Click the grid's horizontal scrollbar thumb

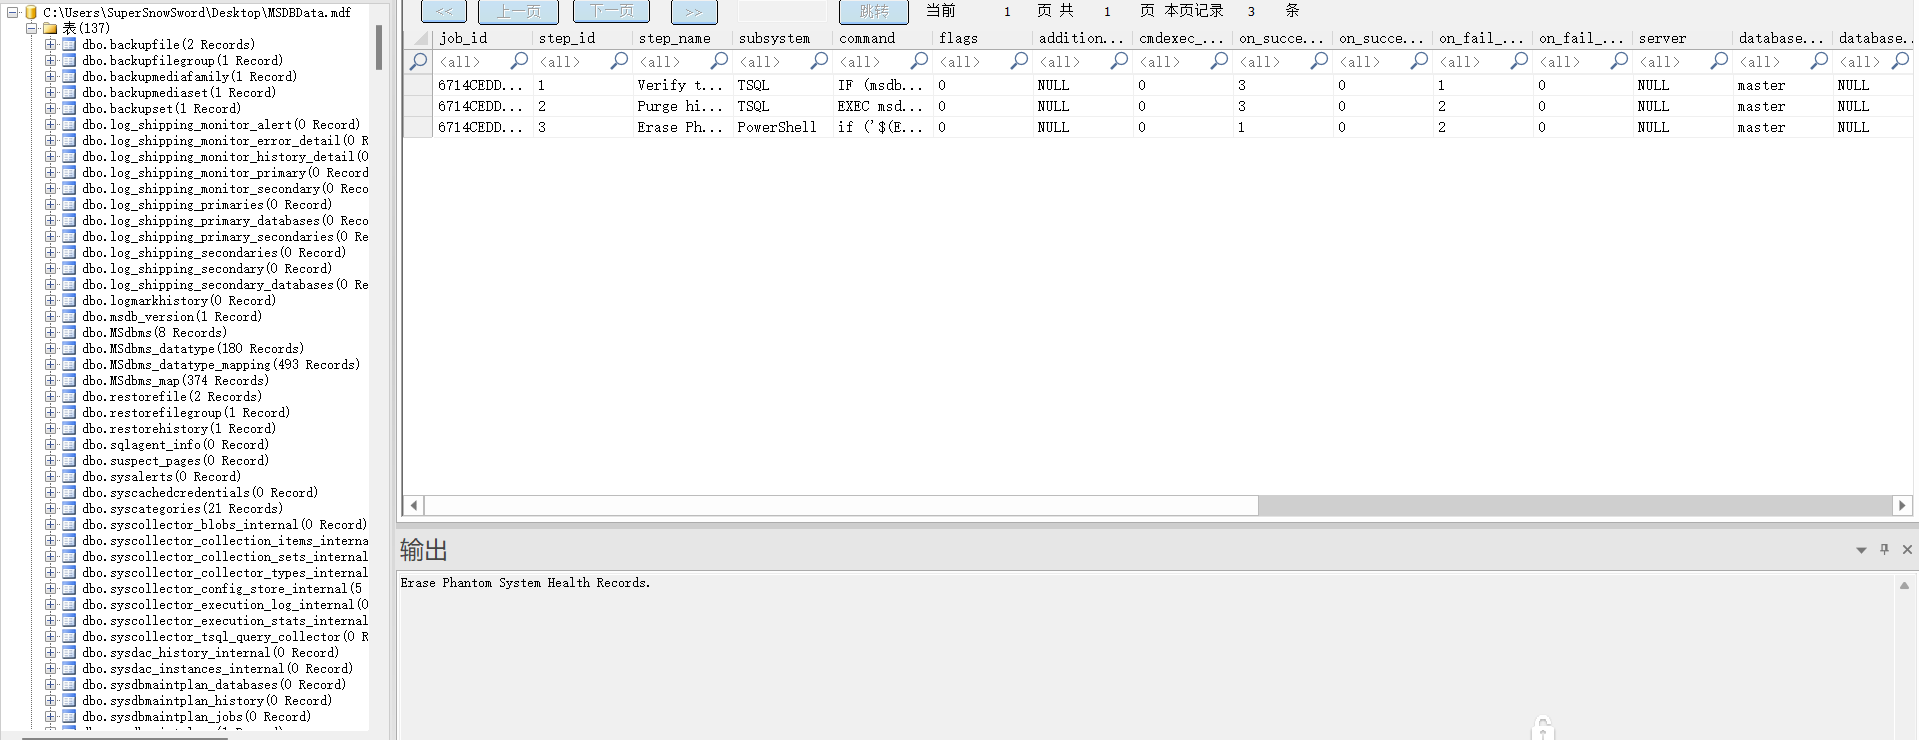[842, 505]
